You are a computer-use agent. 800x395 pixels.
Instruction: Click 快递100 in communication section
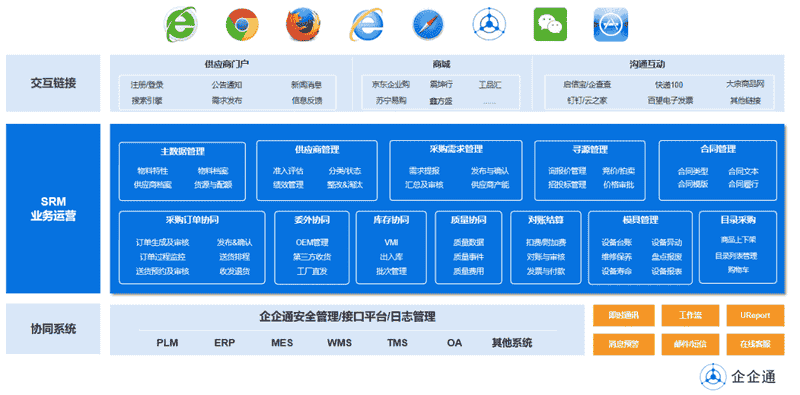[x=669, y=85]
